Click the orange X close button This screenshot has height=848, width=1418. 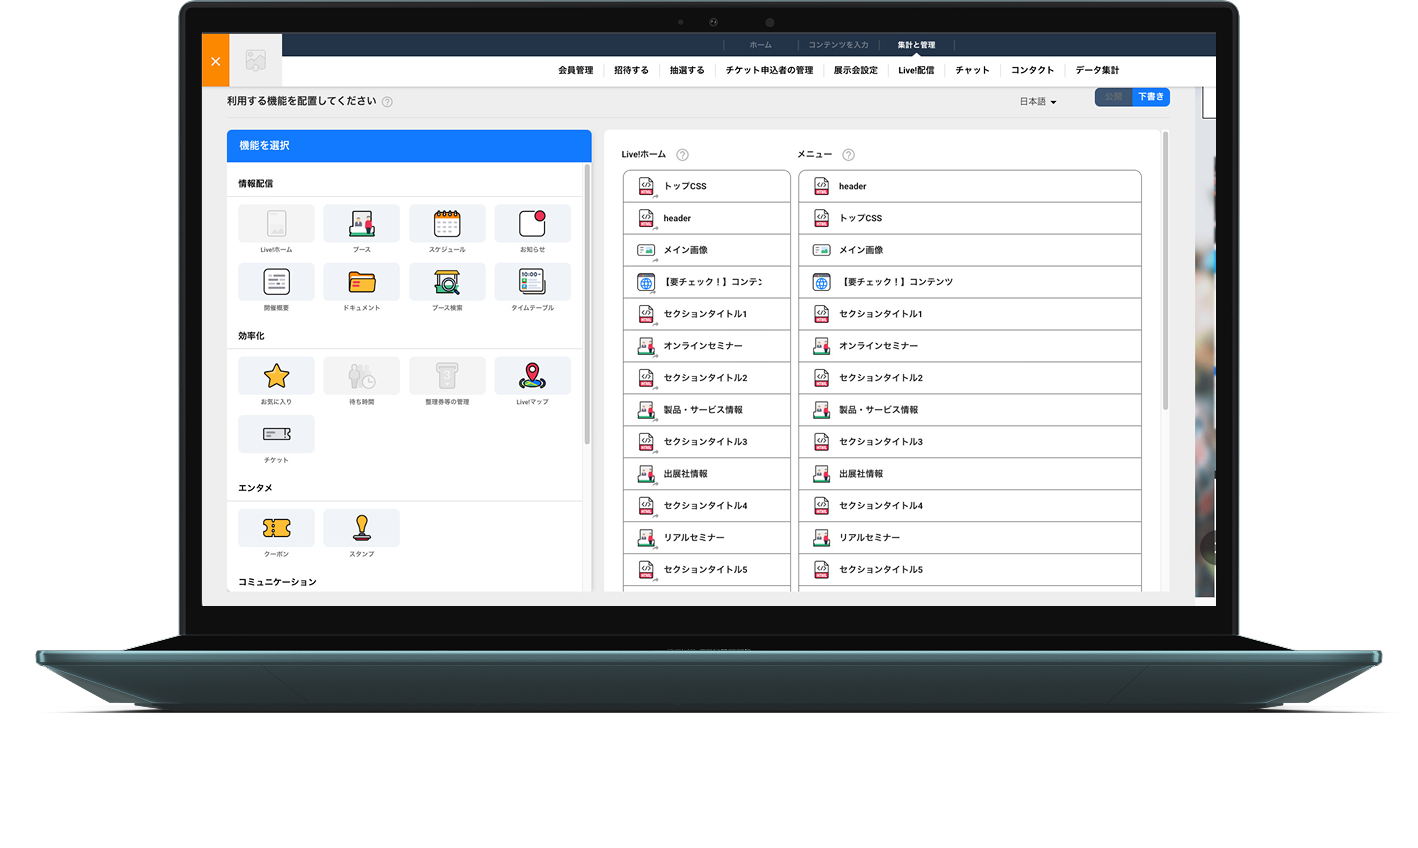[x=215, y=61]
